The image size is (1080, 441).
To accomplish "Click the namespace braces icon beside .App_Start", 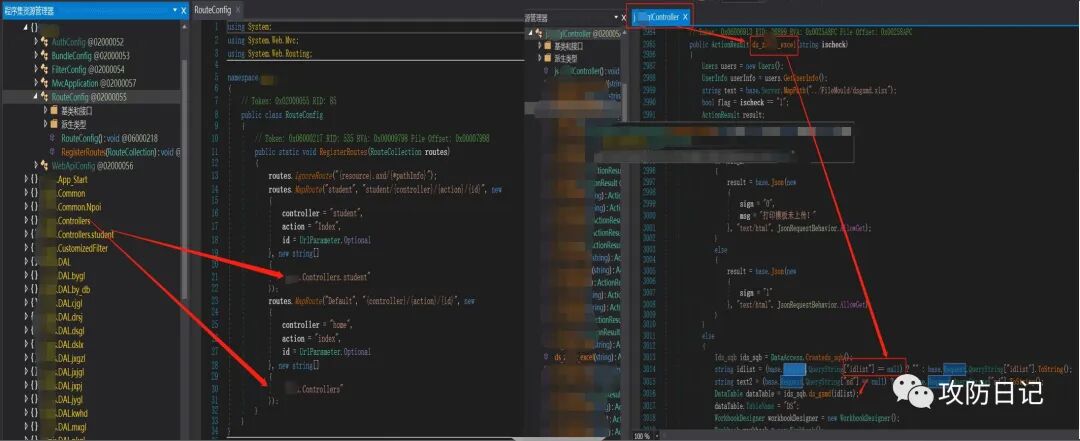I will click(34, 180).
